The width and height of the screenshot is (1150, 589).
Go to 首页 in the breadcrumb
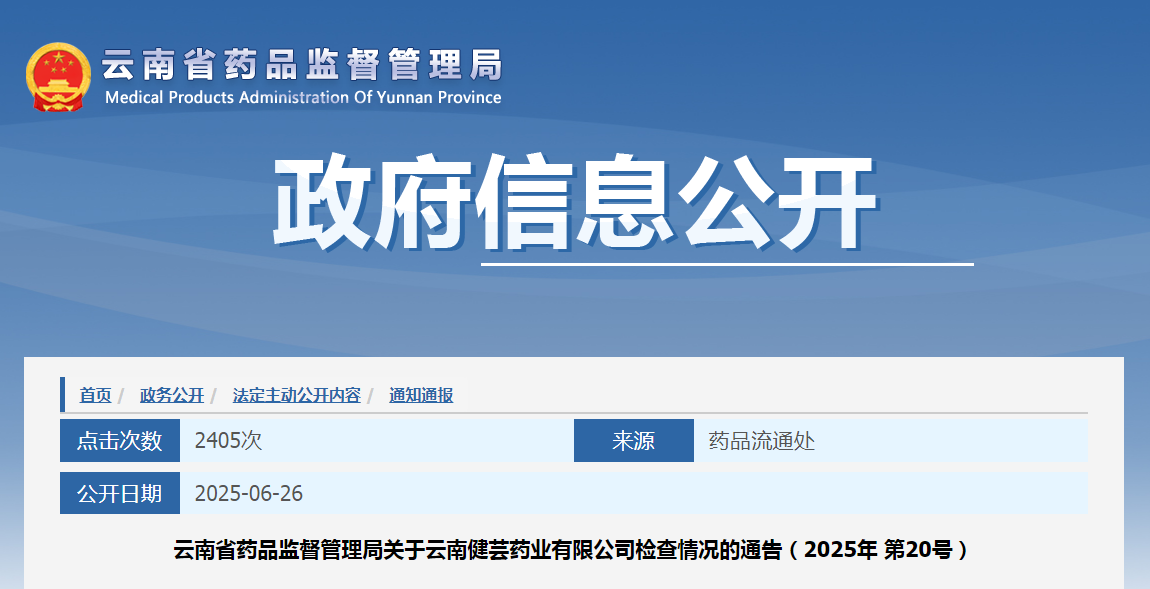tap(95, 395)
